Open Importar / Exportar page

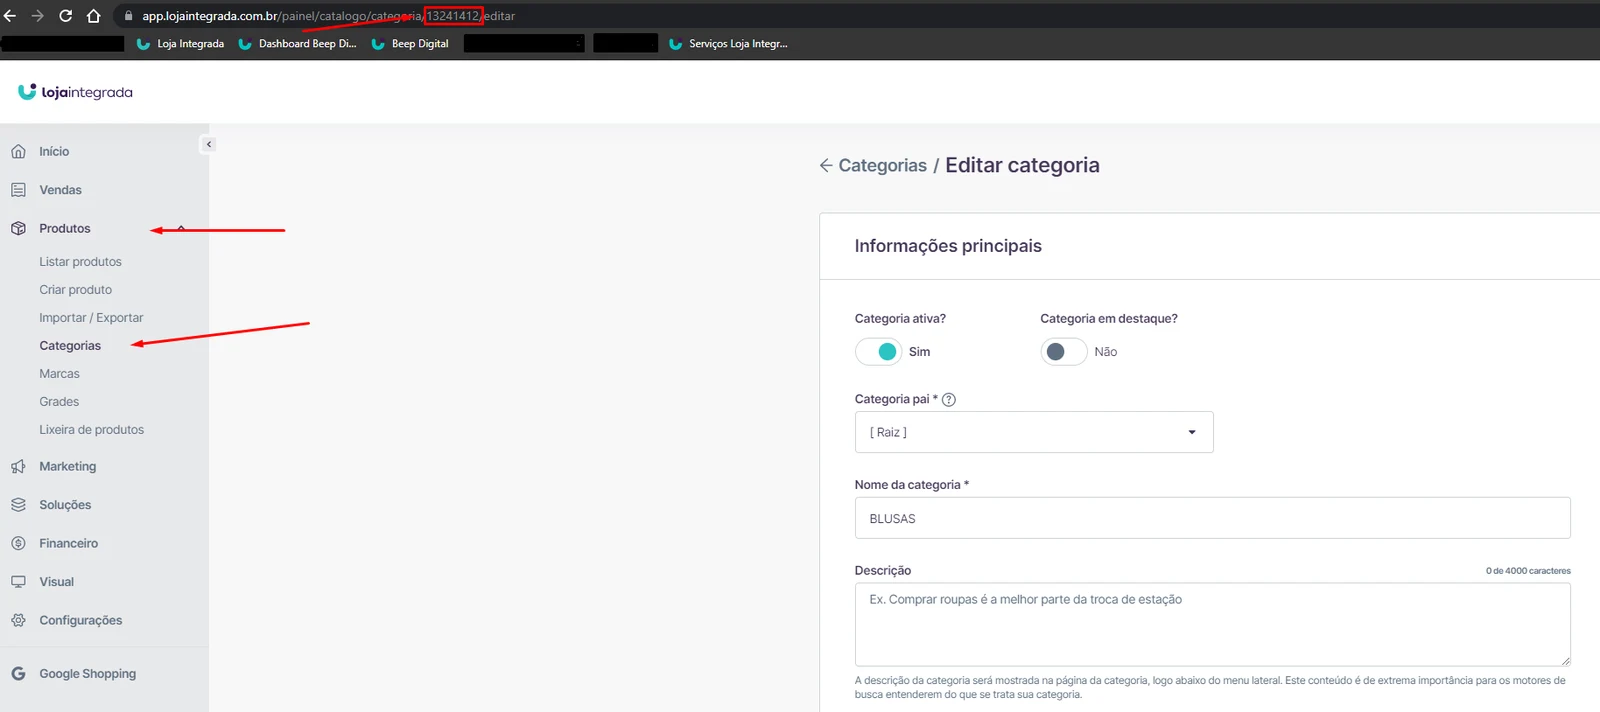point(91,318)
